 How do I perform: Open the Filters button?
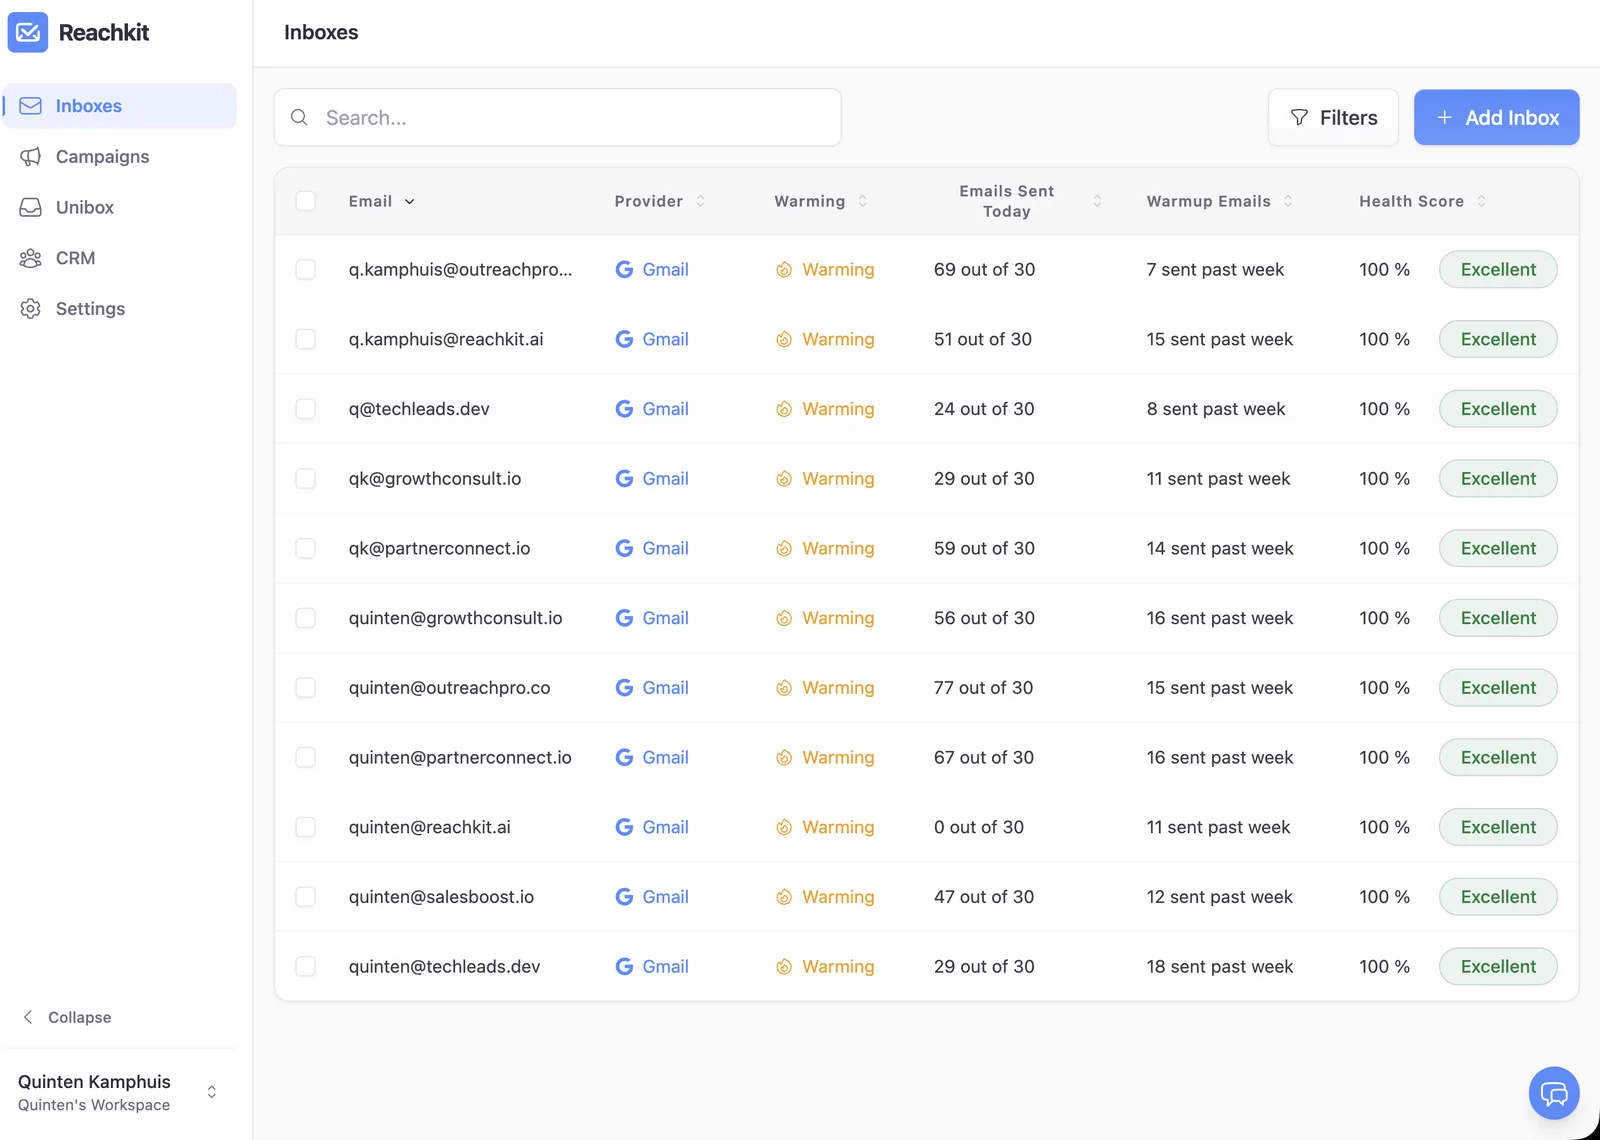tap(1333, 118)
